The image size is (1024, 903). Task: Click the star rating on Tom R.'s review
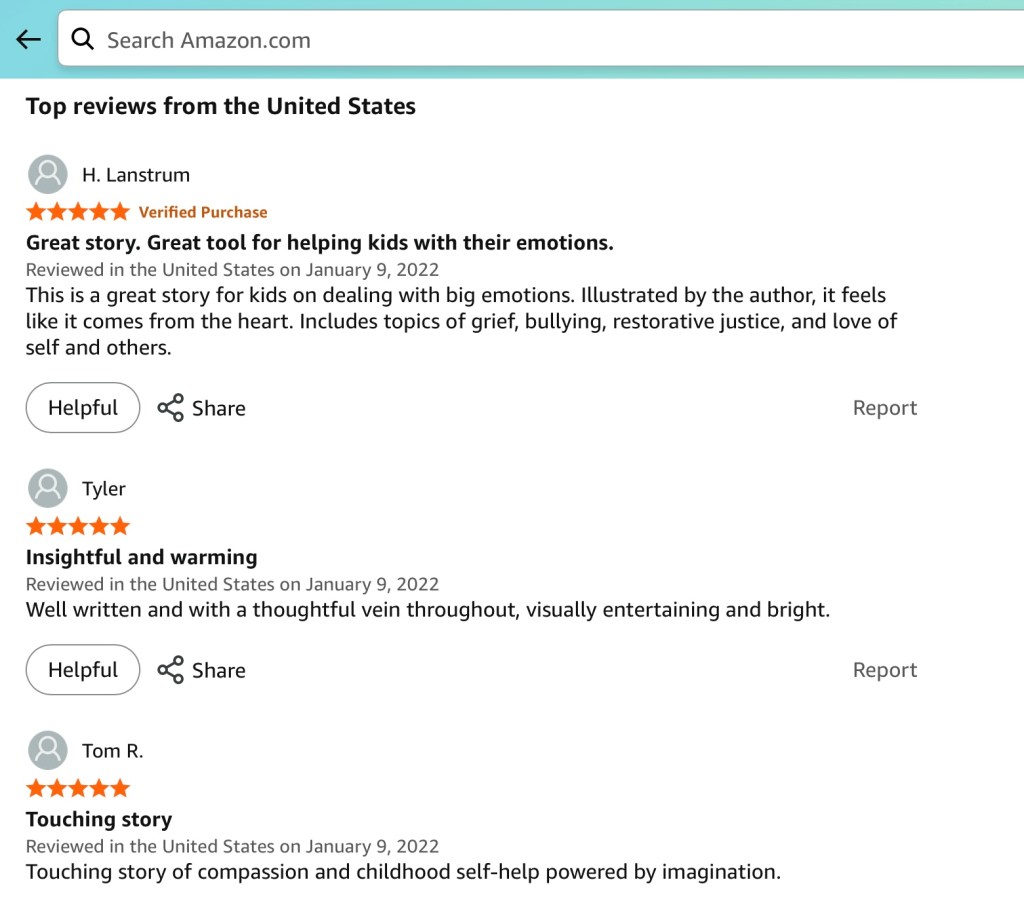pos(78,788)
